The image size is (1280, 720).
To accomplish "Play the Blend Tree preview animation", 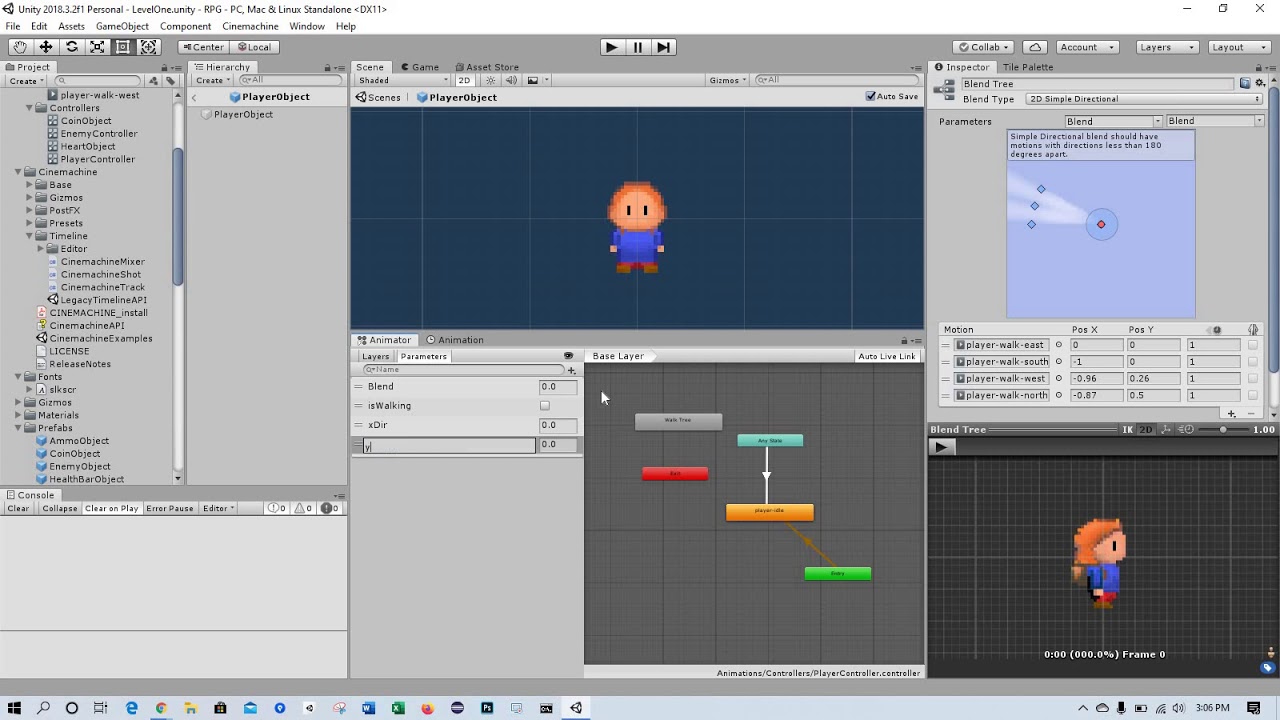I will tap(941, 447).
